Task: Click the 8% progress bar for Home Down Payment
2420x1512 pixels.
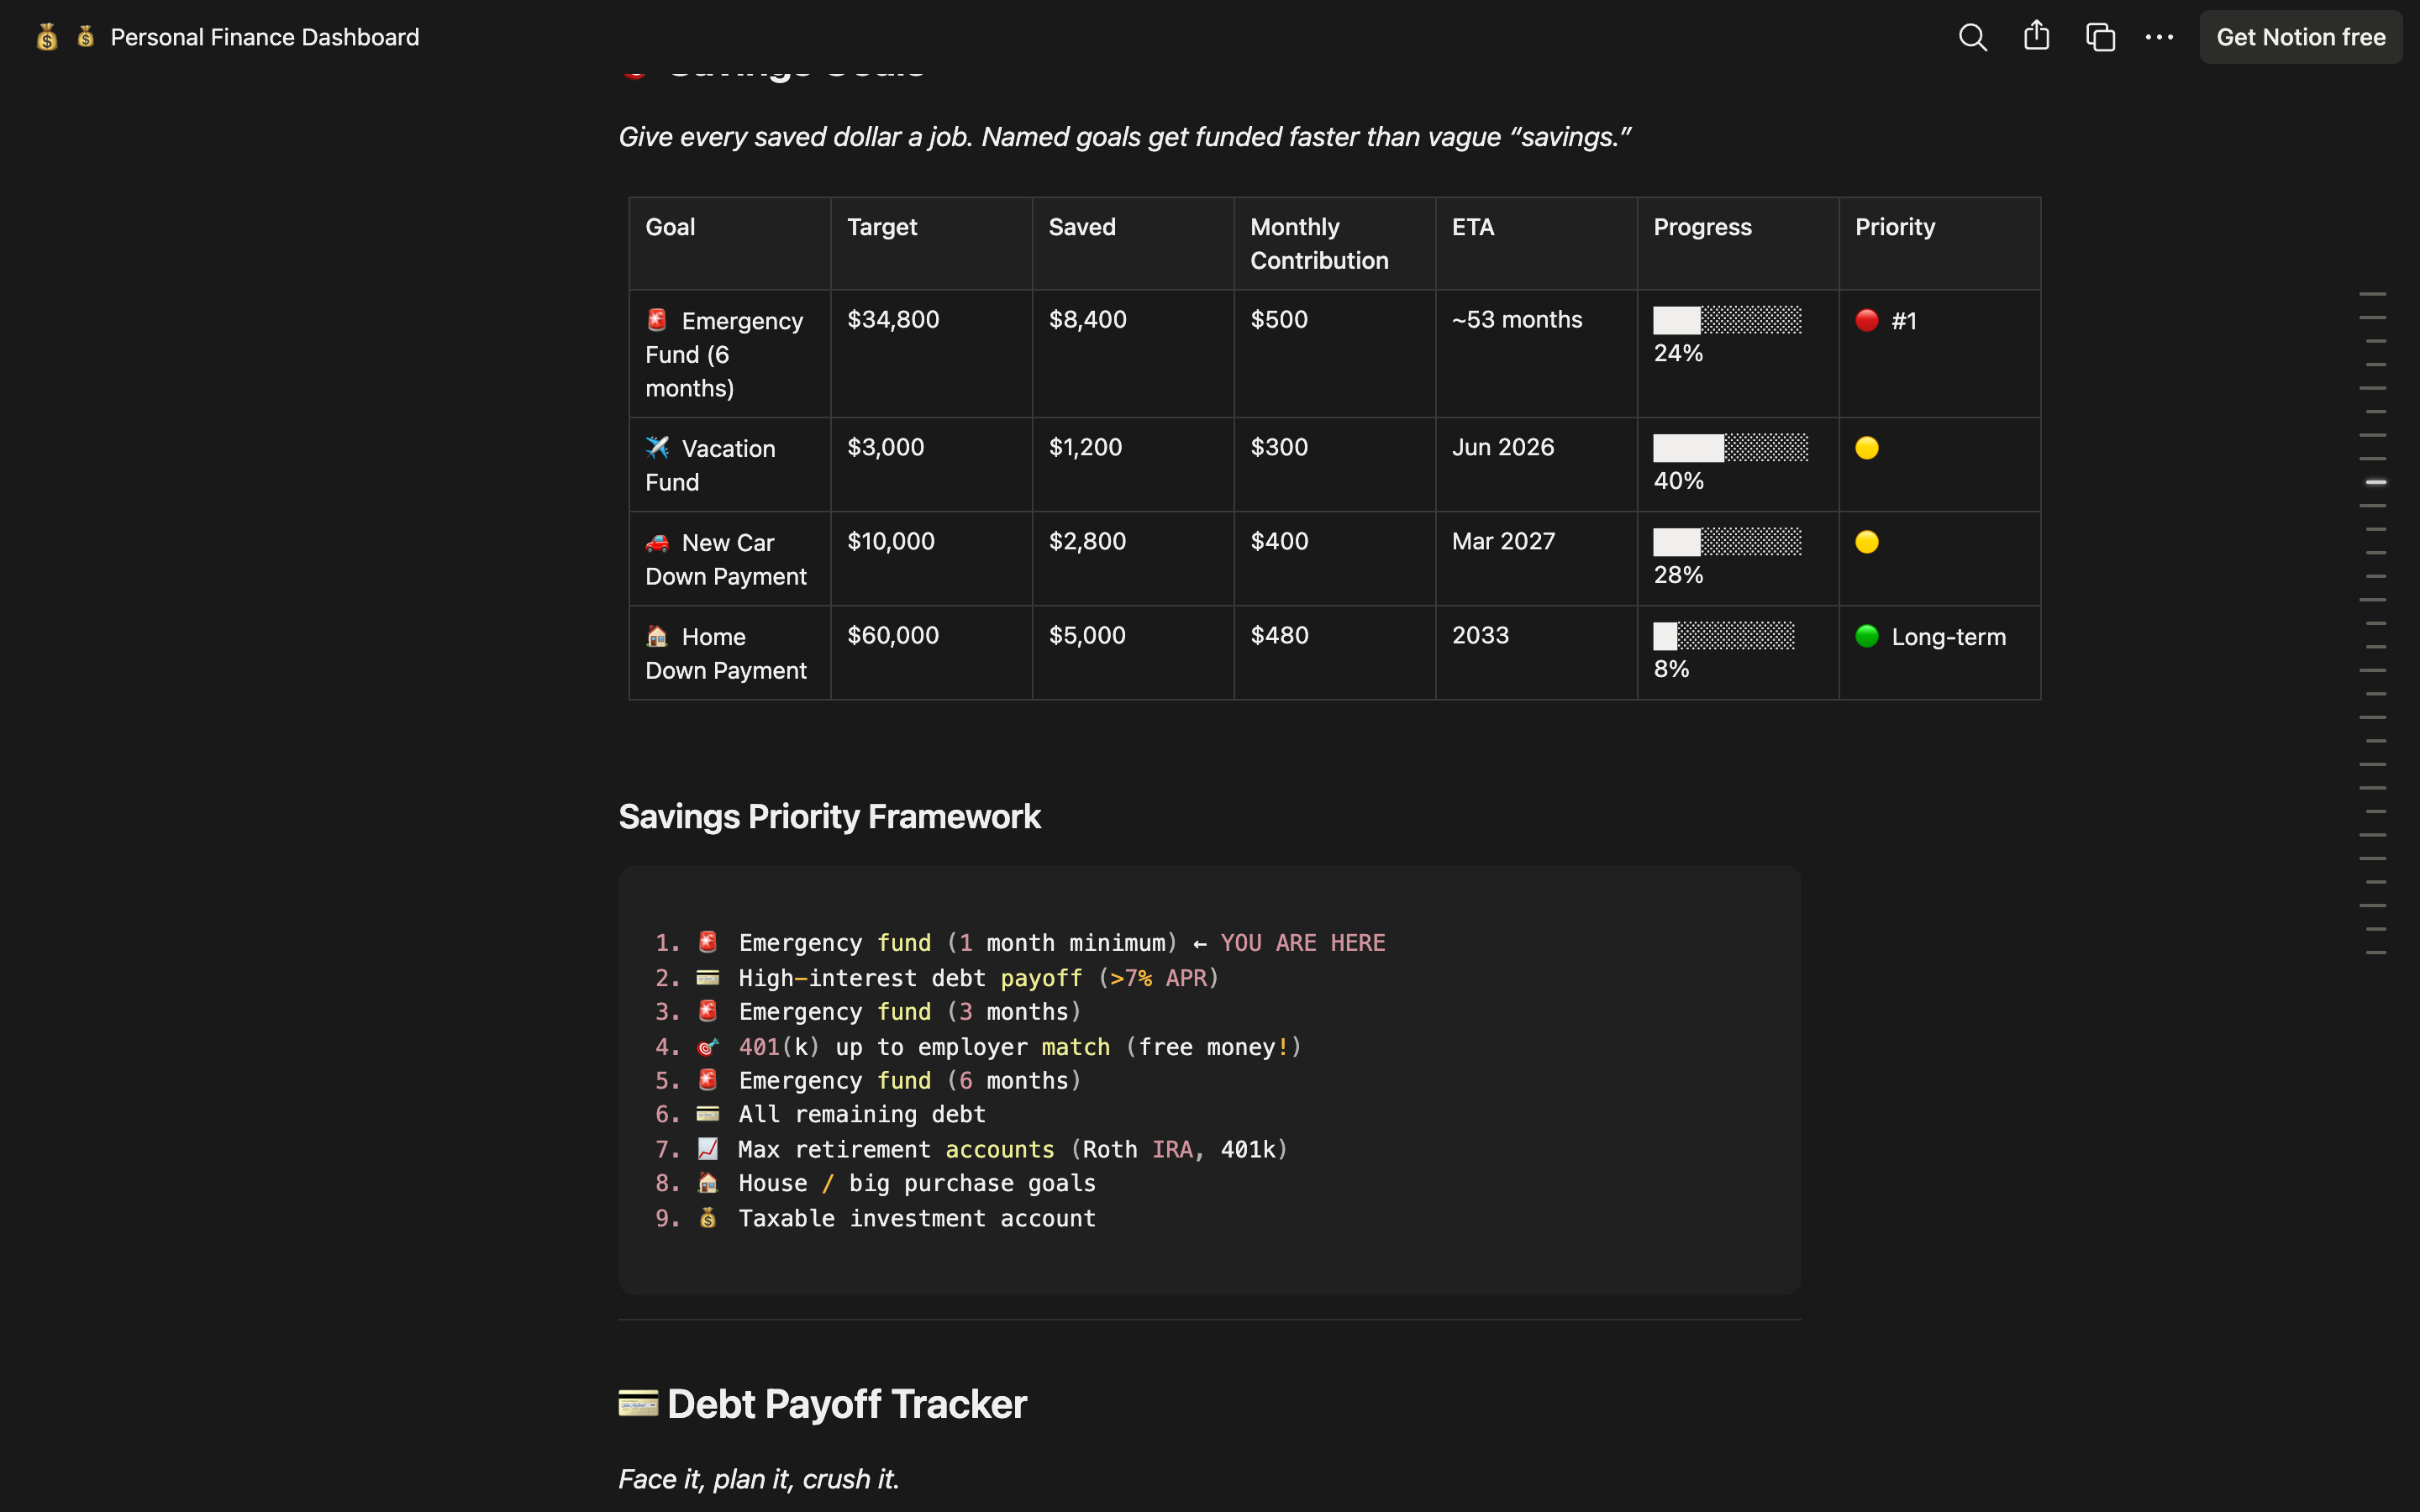Action: pos(1724,636)
